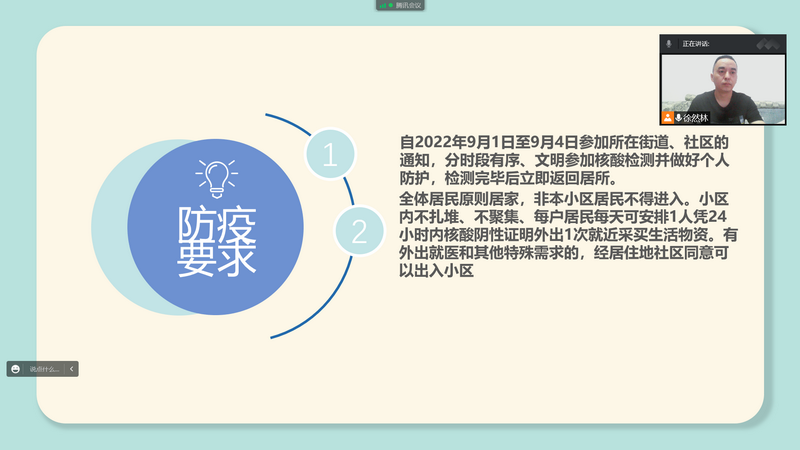This screenshot has width=800, height=450.
Task: Click the green recording status dot
Action: (390, 5)
